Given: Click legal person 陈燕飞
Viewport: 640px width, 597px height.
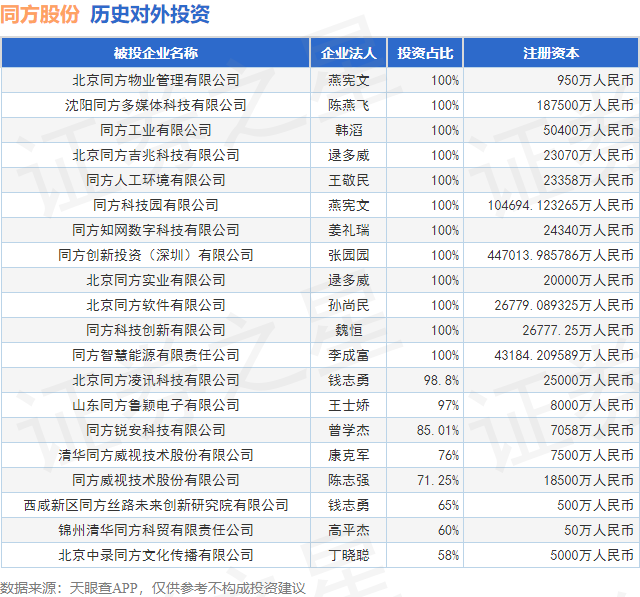Looking at the screenshot, I should click(349, 105).
